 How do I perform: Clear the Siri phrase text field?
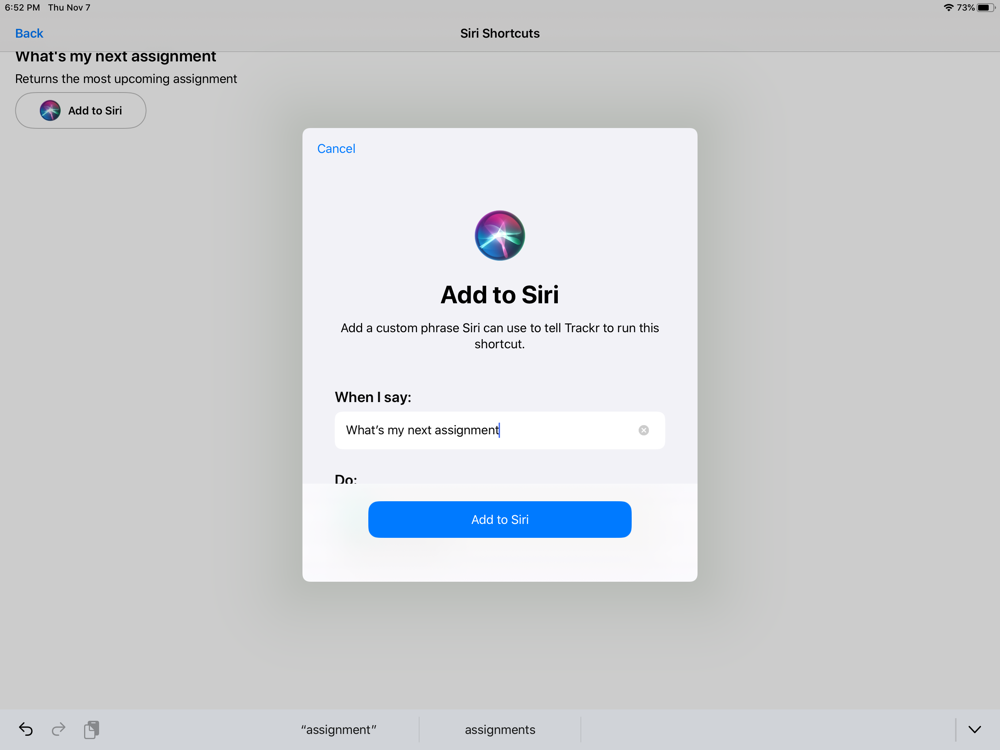[x=643, y=430]
